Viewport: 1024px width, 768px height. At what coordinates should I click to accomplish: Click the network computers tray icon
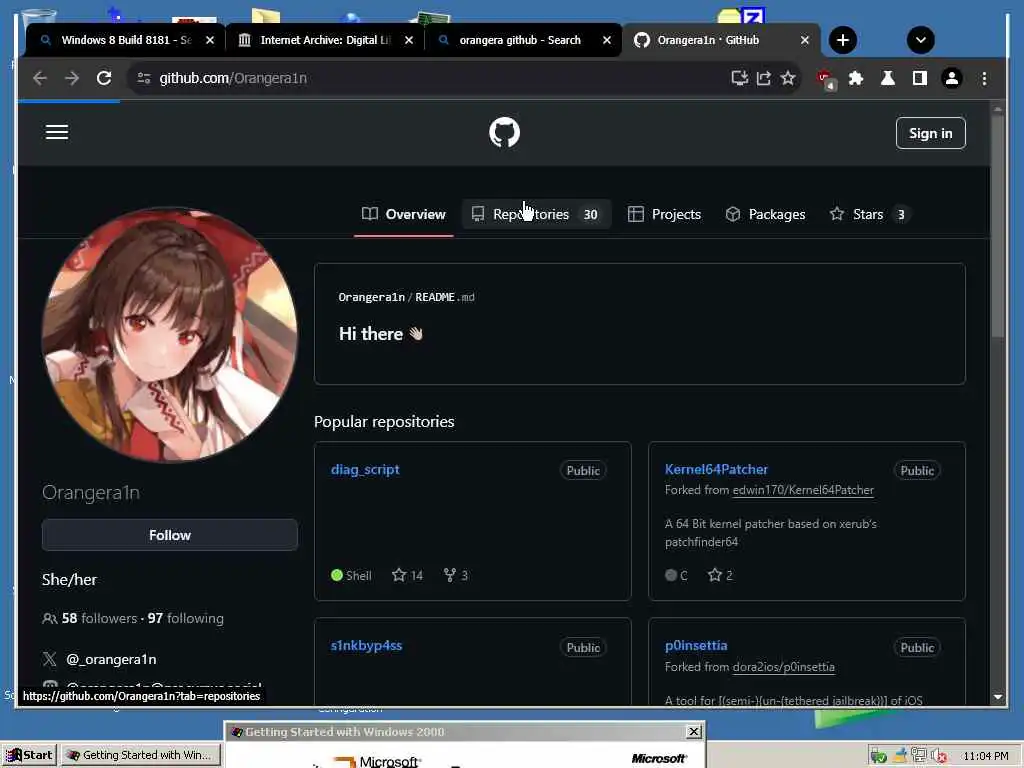(x=920, y=756)
